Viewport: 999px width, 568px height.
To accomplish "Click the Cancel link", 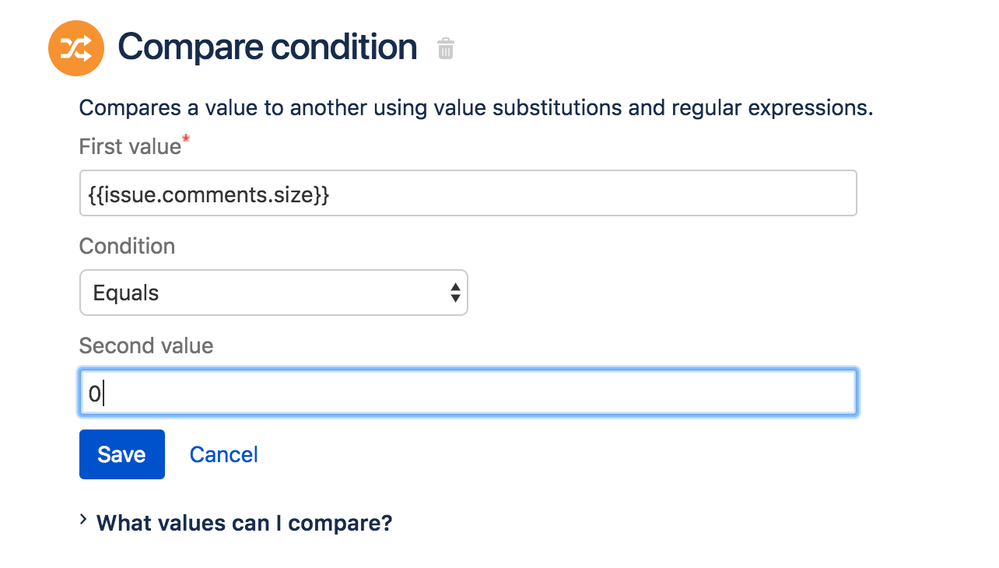I will pyautogui.click(x=223, y=455).
